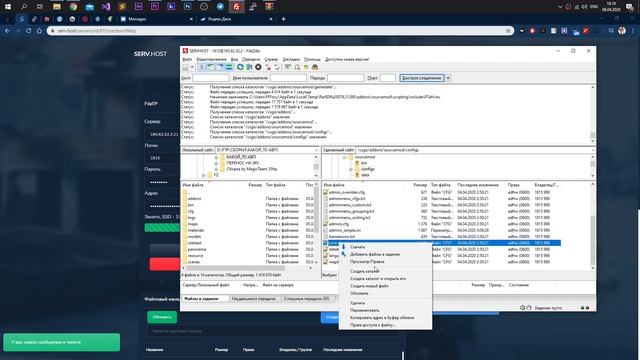
Task: Open directory listing filters icon
Action: [x=288, y=67]
